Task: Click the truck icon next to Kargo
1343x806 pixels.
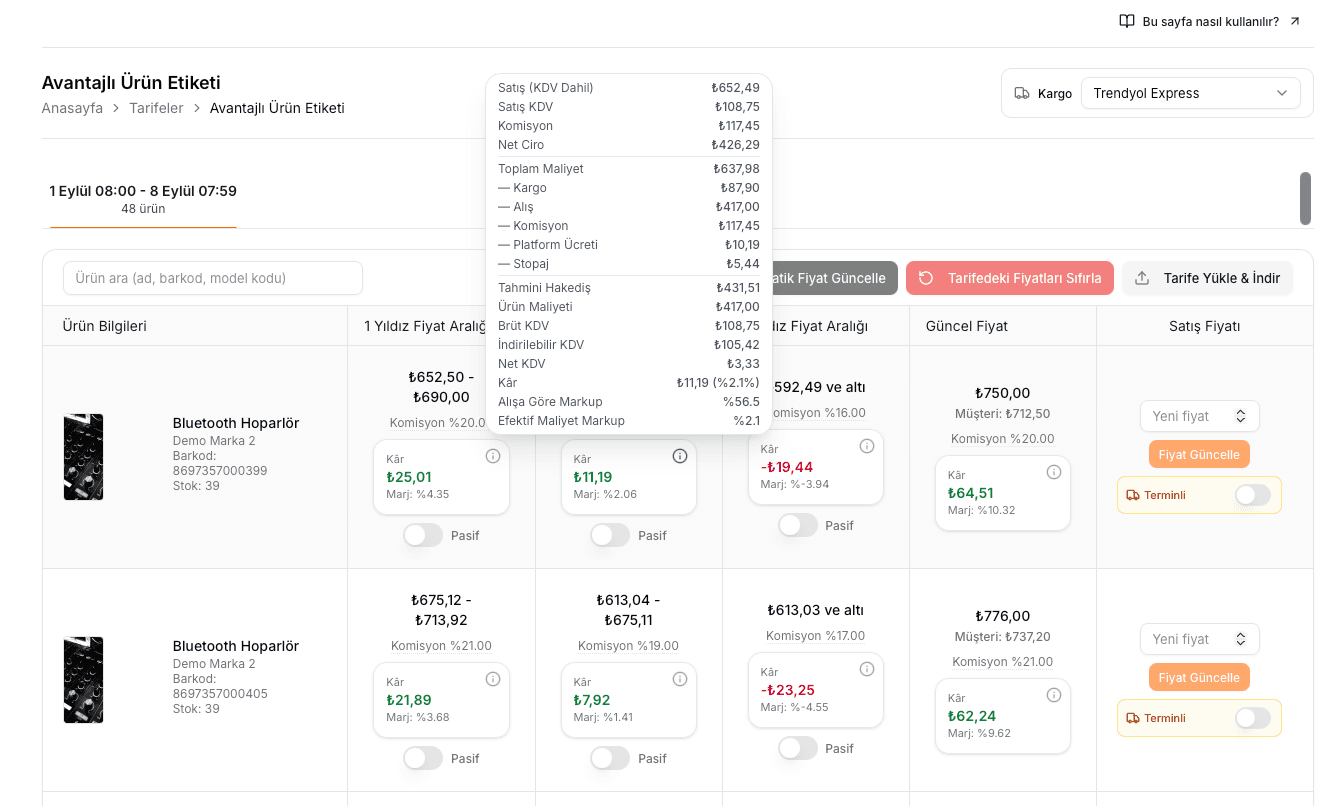Action: click(x=1022, y=93)
